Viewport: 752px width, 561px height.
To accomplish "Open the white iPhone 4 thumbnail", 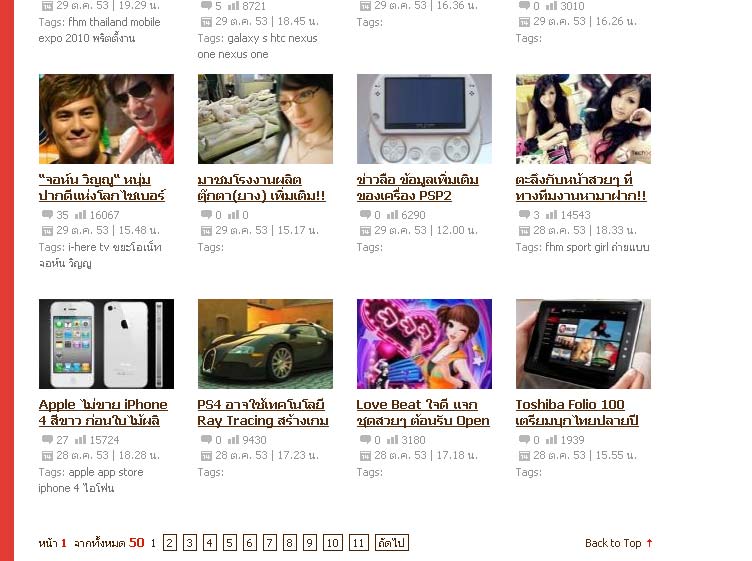I will tap(106, 344).
